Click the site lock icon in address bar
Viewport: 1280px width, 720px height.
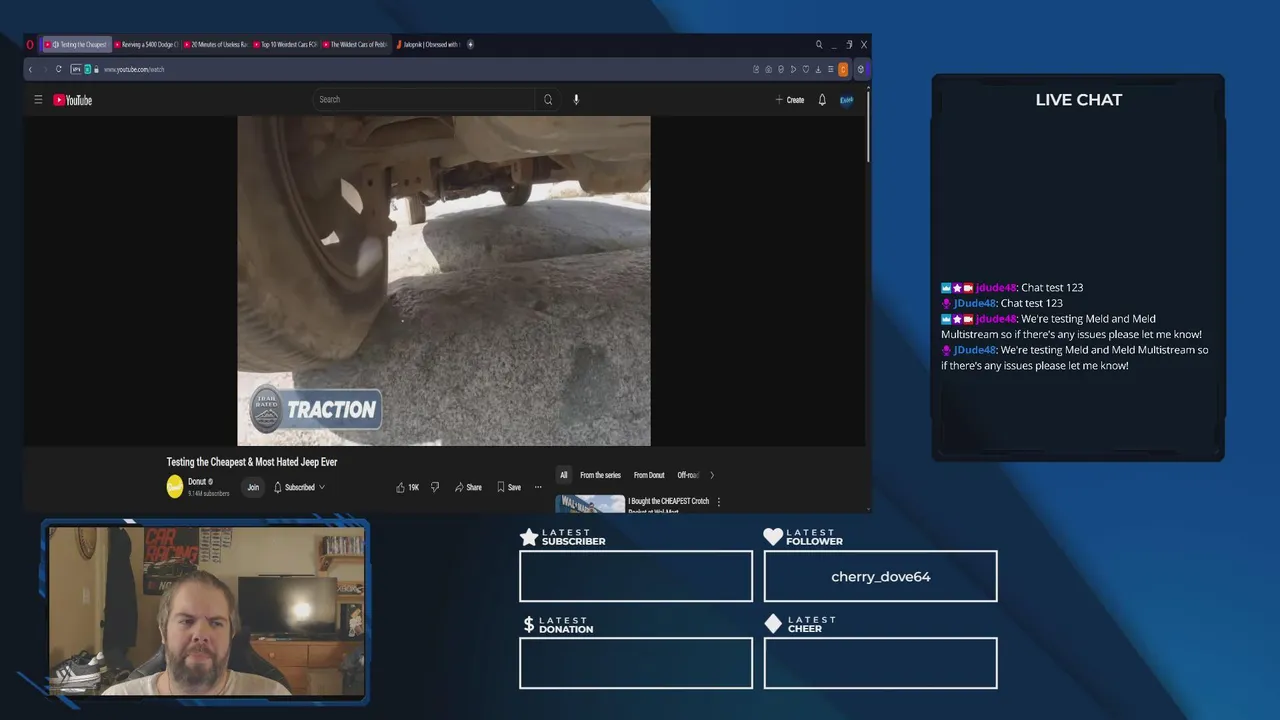[96, 69]
